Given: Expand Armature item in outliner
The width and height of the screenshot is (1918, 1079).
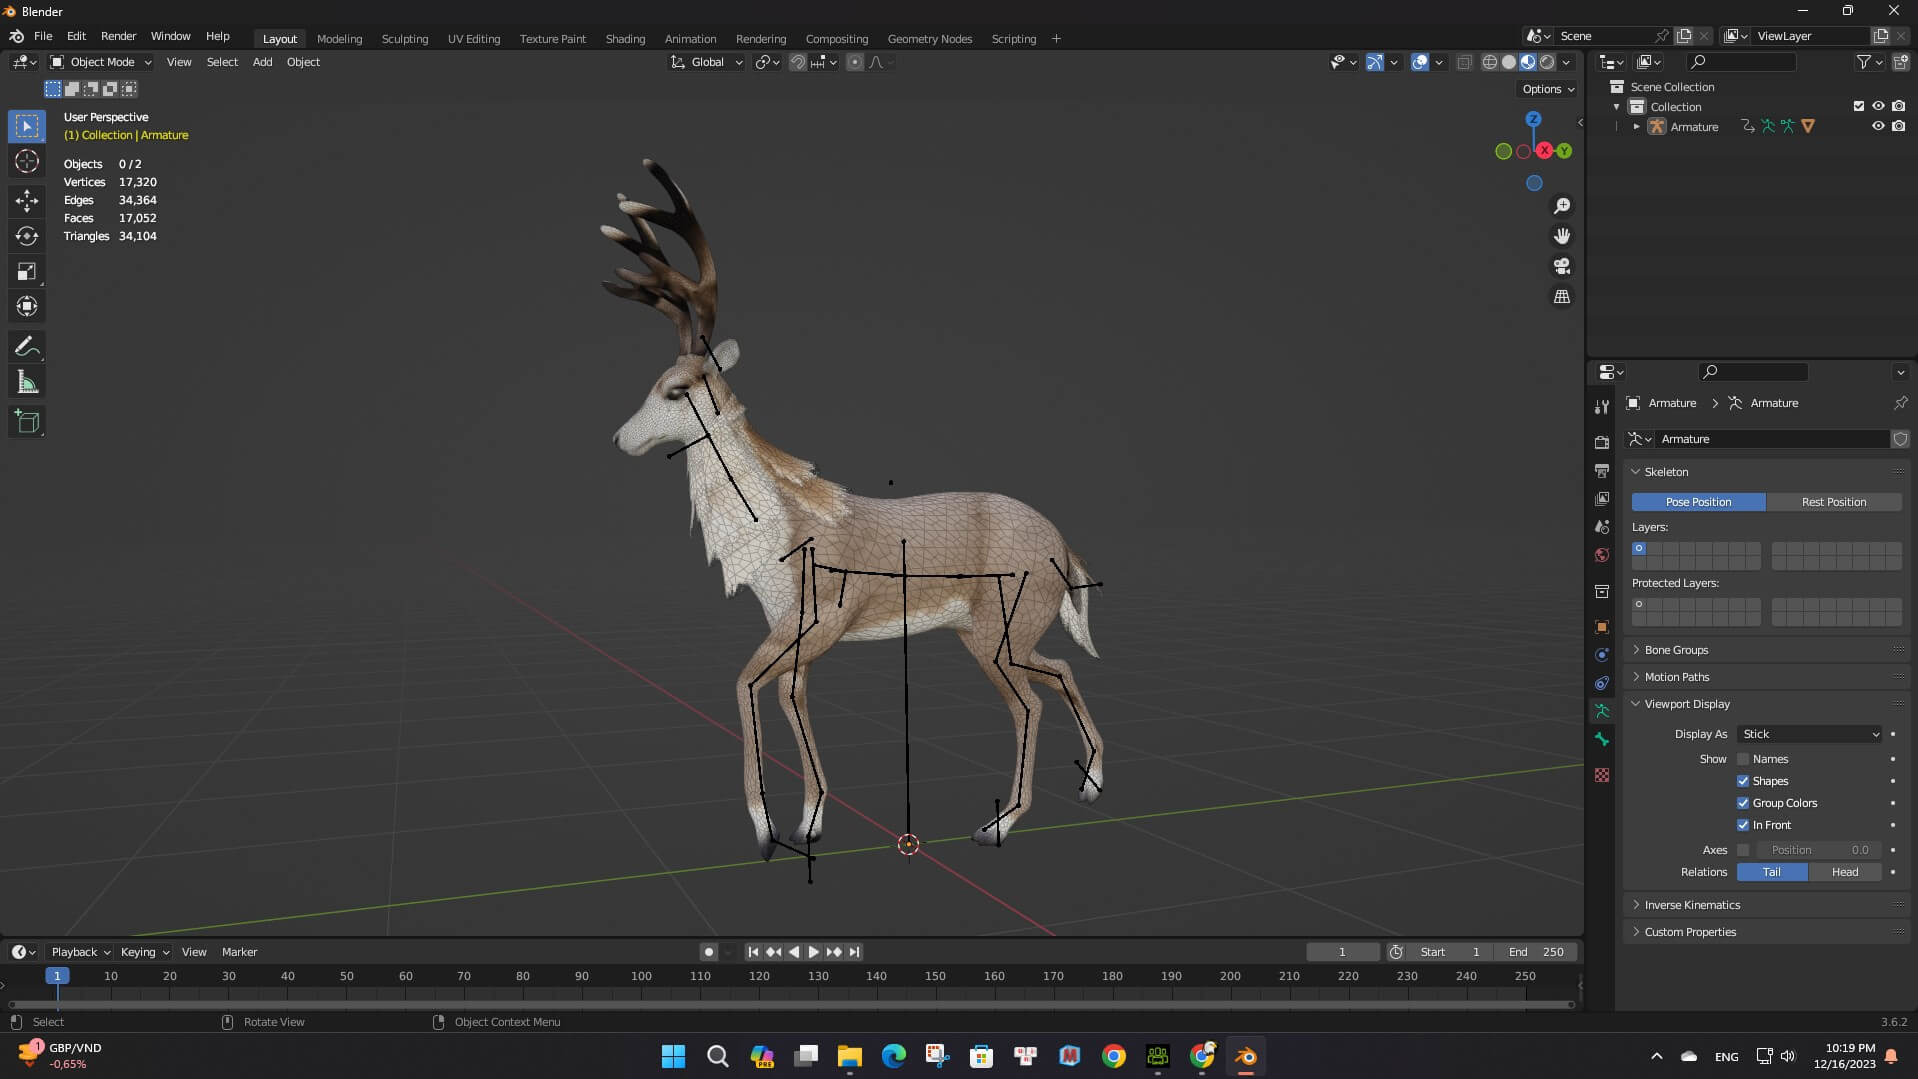Looking at the screenshot, I should click(x=1636, y=126).
